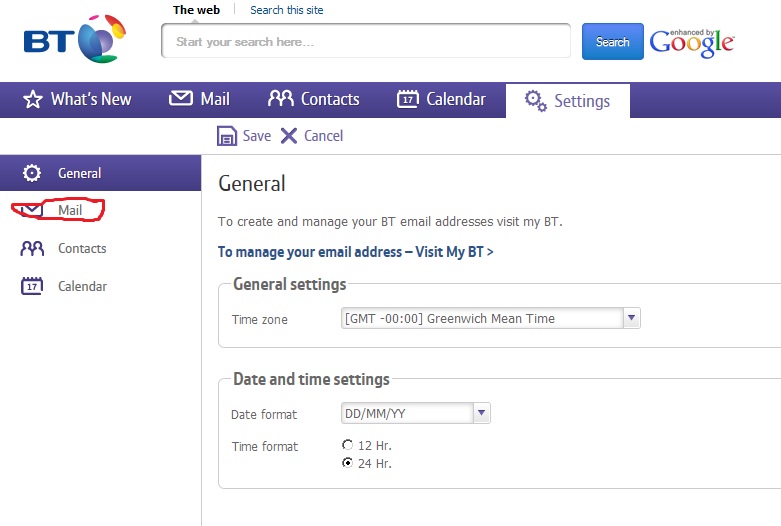Viewport: 781px width, 526px height.
Task: Click the Save button label
Action: point(257,136)
